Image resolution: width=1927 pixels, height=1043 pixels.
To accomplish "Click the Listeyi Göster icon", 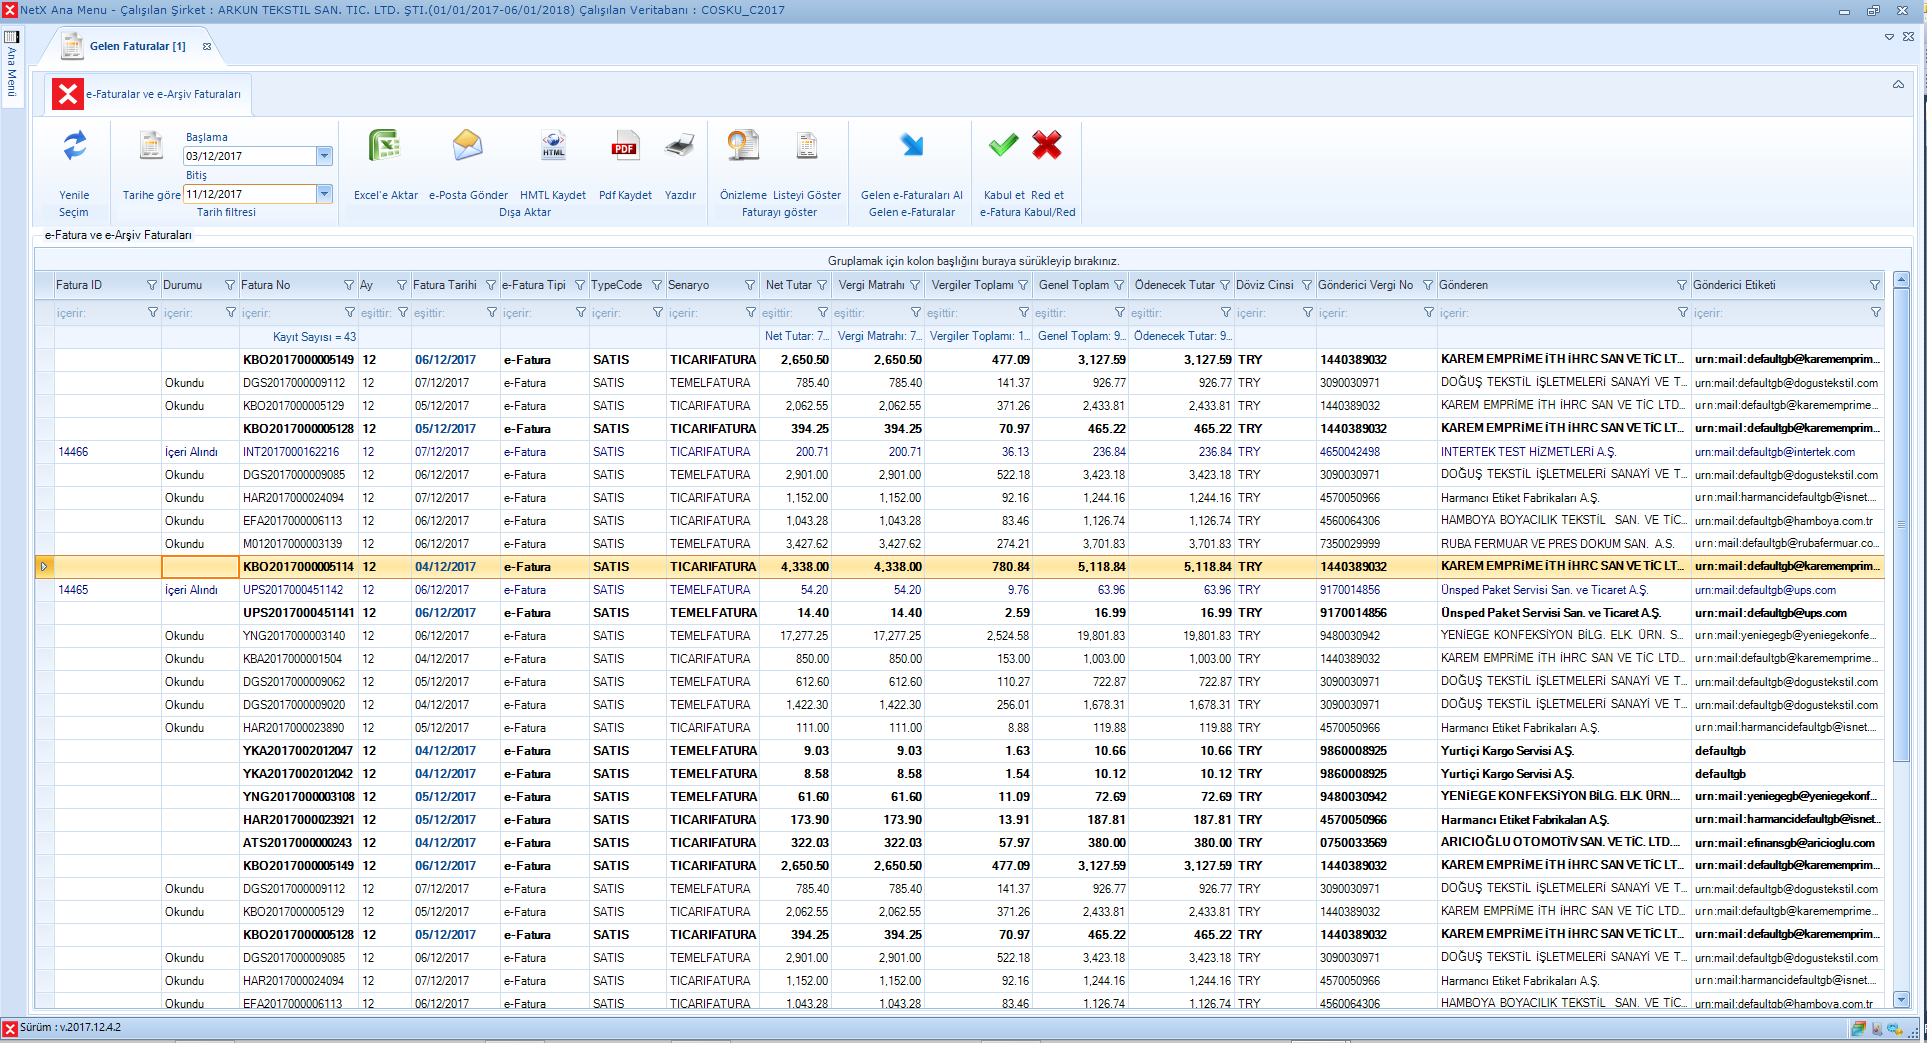I will tap(806, 147).
